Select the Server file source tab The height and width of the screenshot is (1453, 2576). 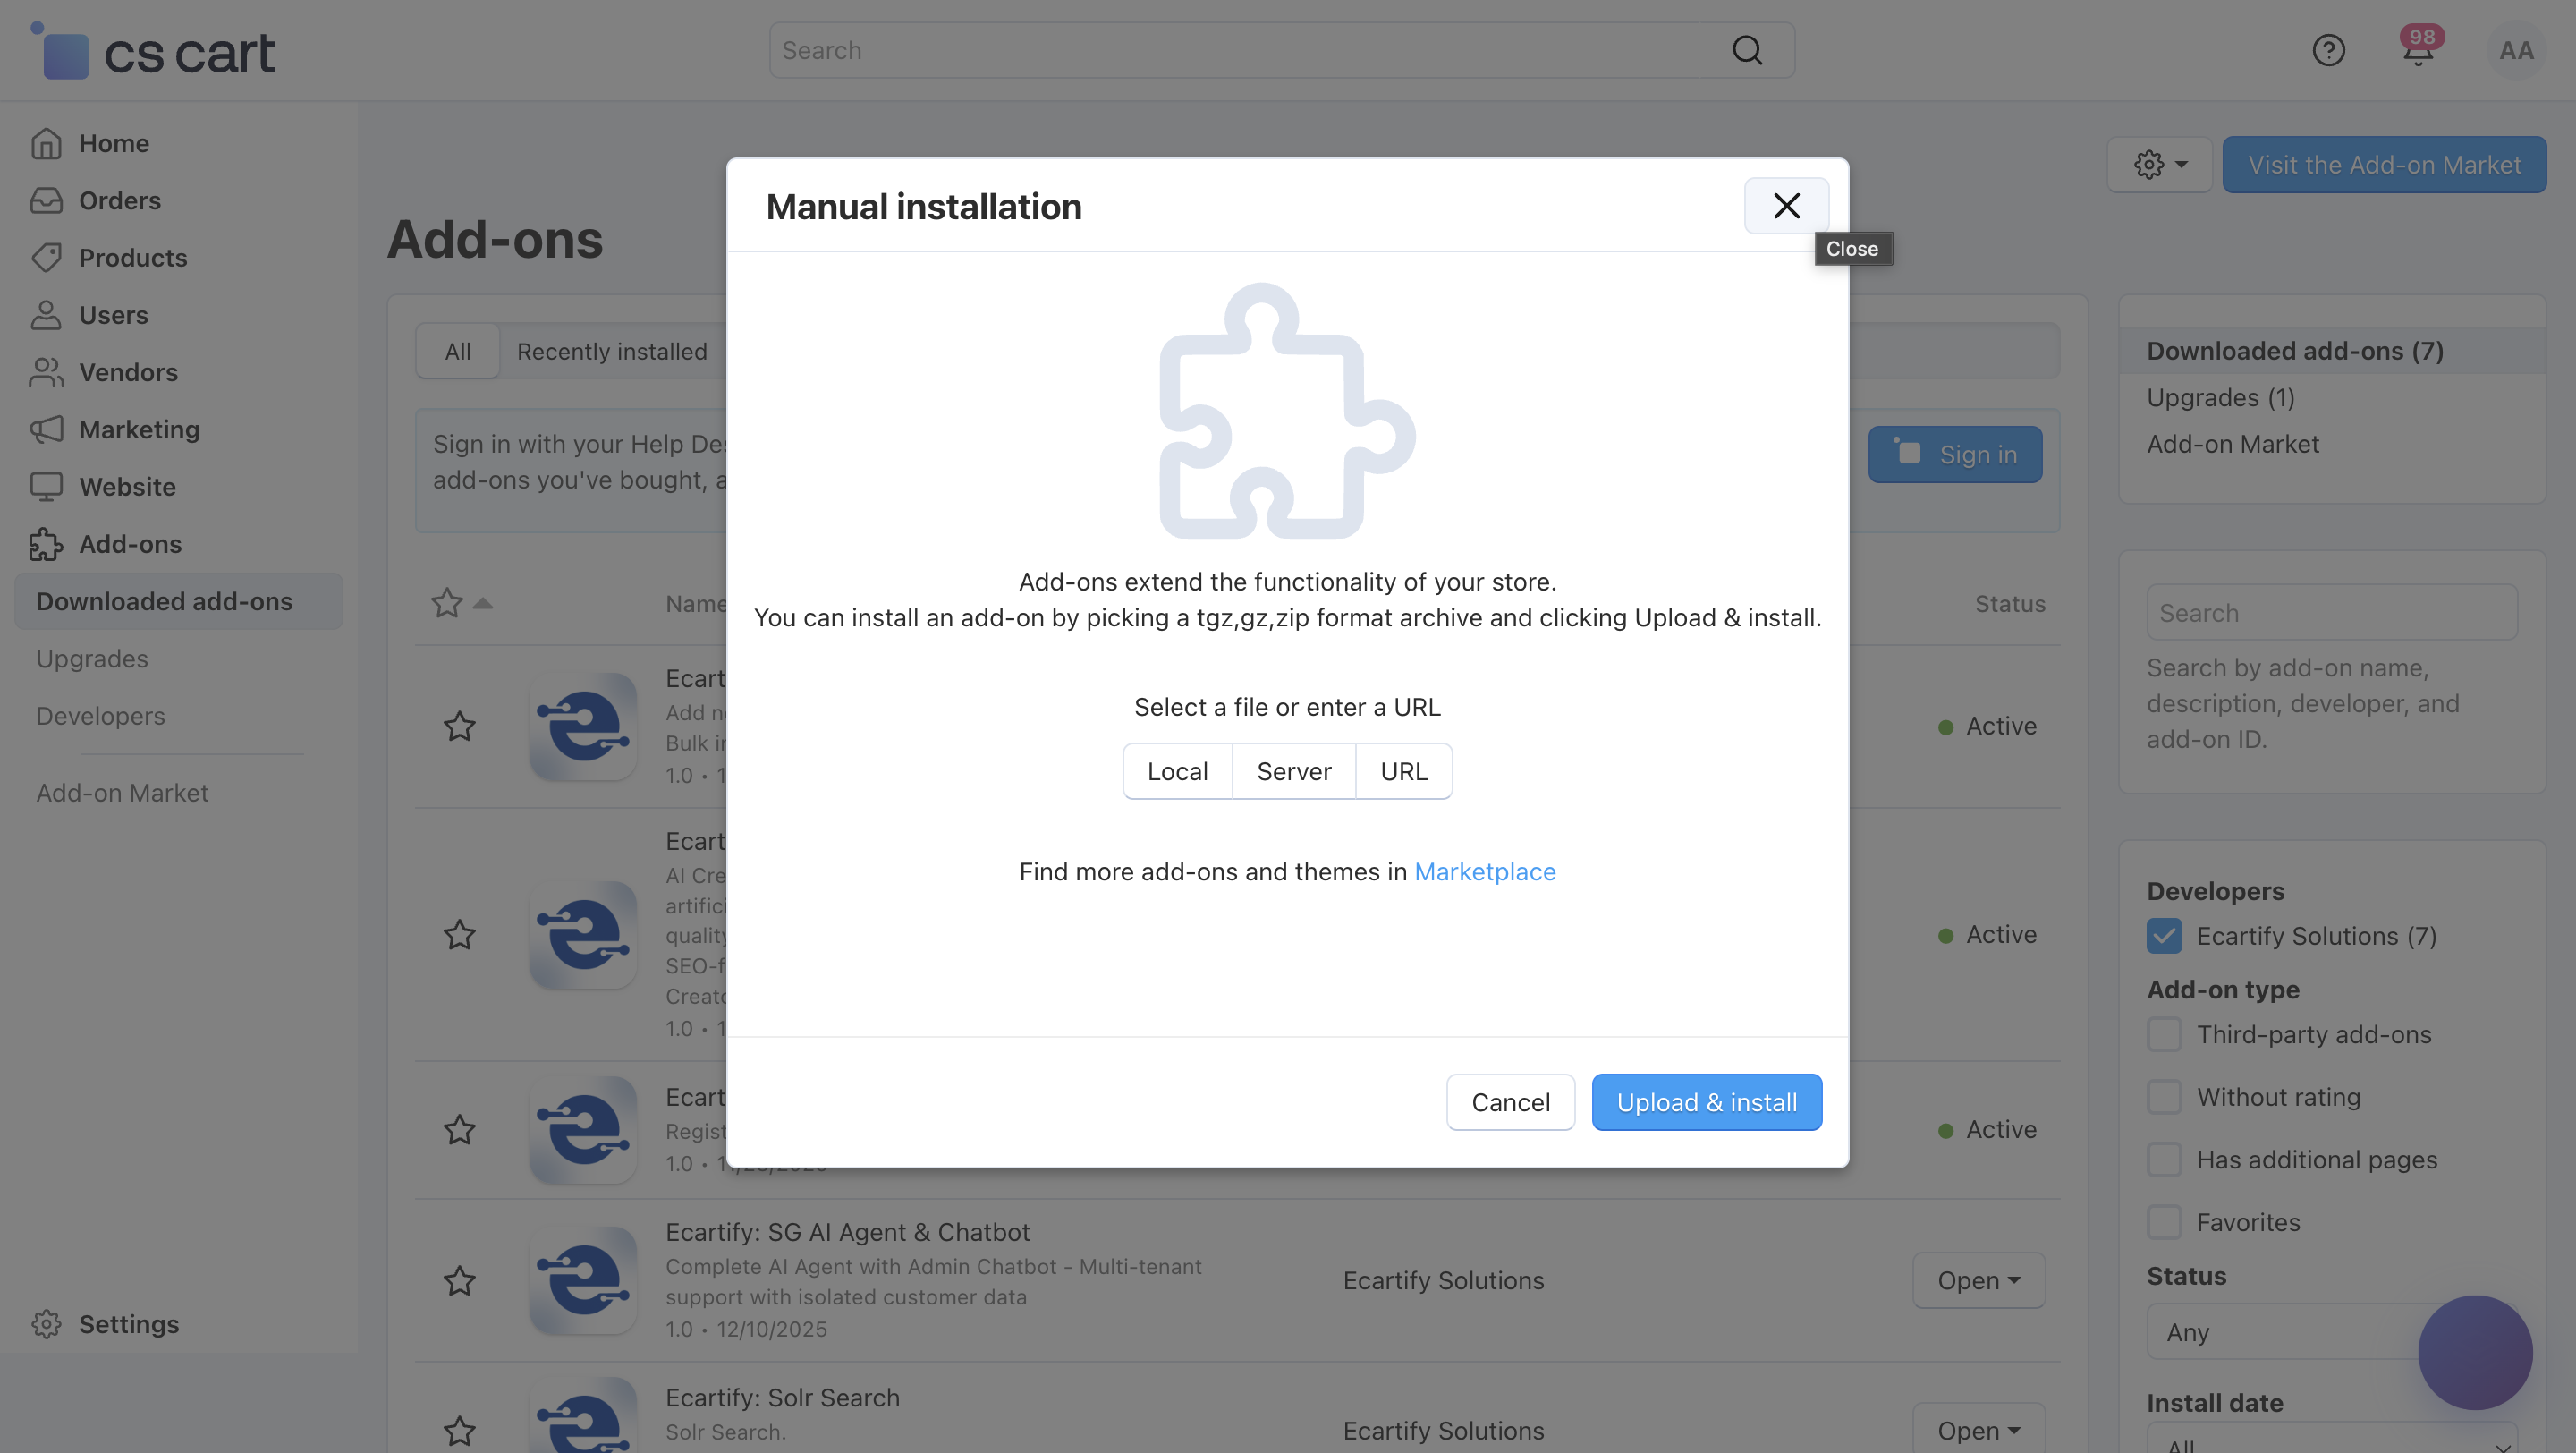(x=1293, y=771)
